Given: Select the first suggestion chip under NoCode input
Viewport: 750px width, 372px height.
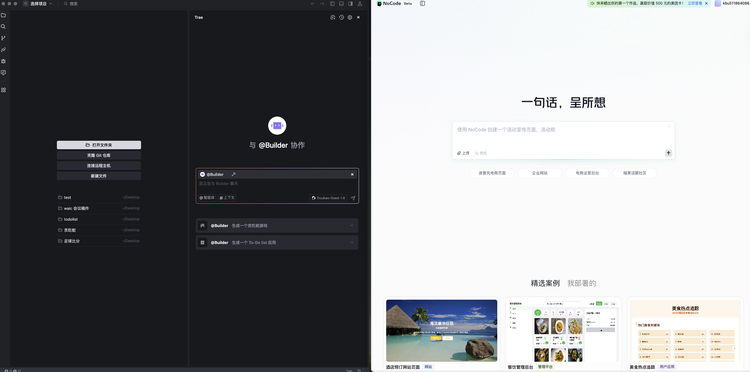Looking at the screenshot, I should [492, 173].
